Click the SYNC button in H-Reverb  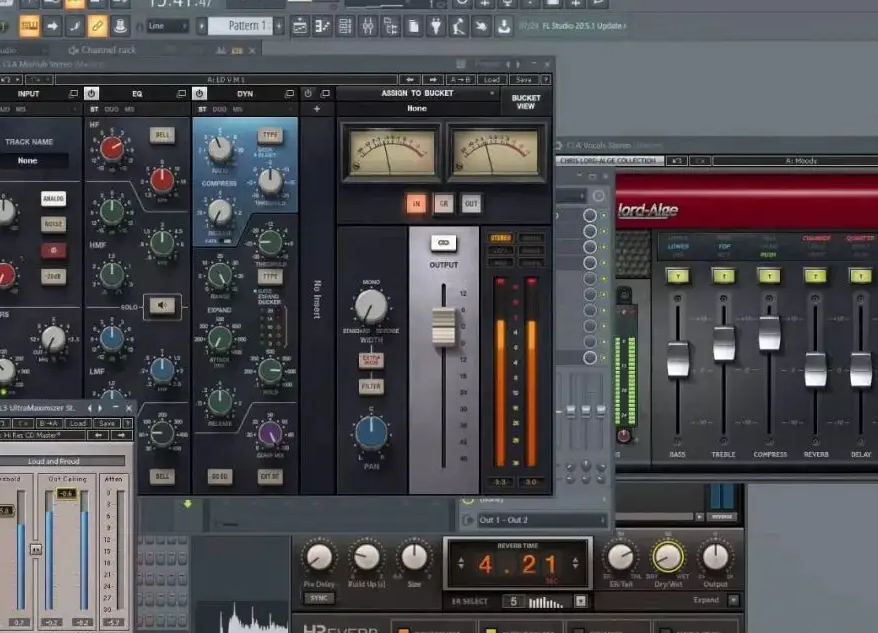(319, 598)
